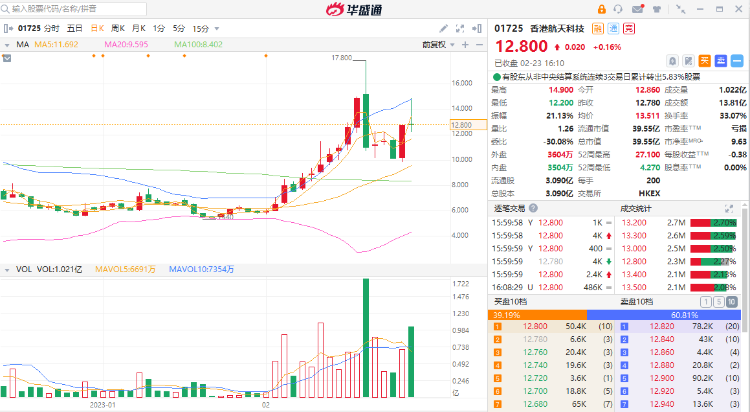The width and height of the screenshot is (750, 412).
Task: Click the shrink window arrows icon
Action: tap(680, 9)
